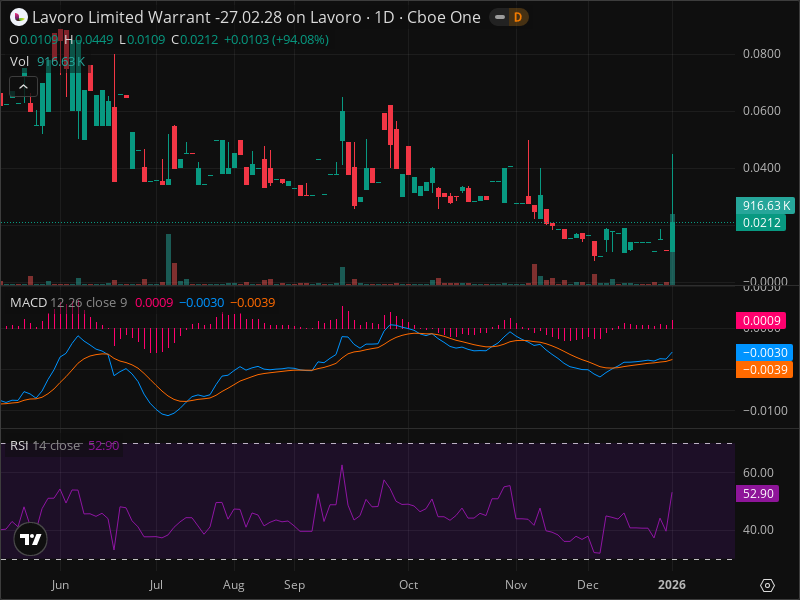Select the RSI 14 close legend
Image resolution: width=800 pixels, height=600 pixels.
pyautogui.click(x=45, y=445)
